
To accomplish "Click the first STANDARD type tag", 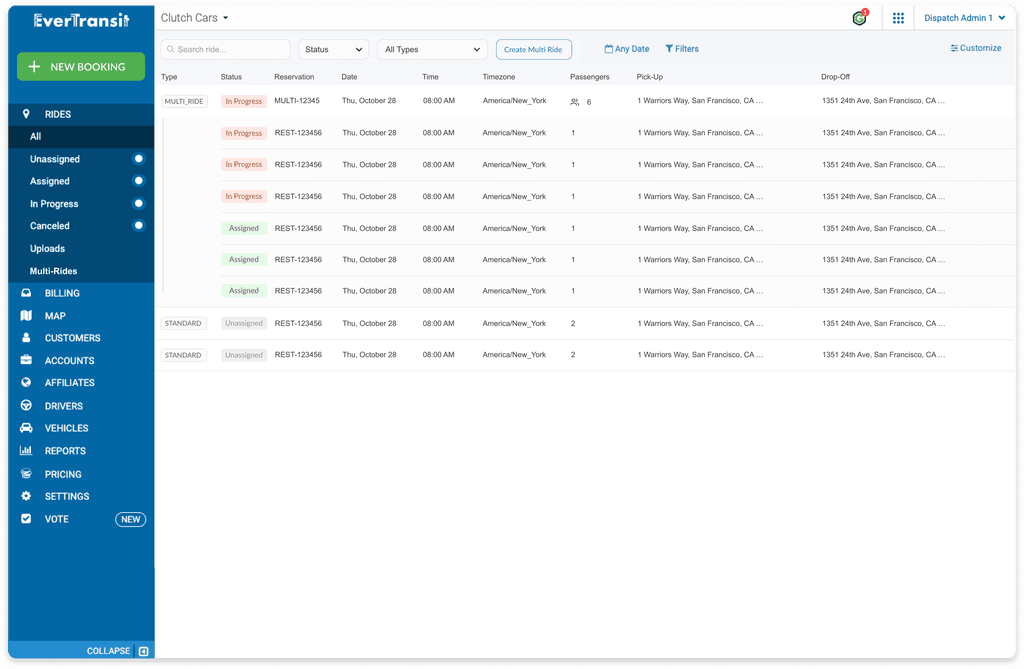I will (x=184, y=323).
